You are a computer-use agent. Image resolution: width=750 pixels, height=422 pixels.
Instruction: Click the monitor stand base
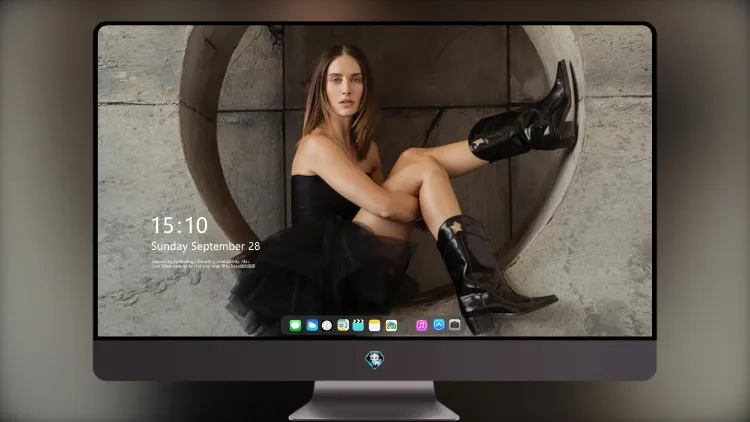(374, 401)
